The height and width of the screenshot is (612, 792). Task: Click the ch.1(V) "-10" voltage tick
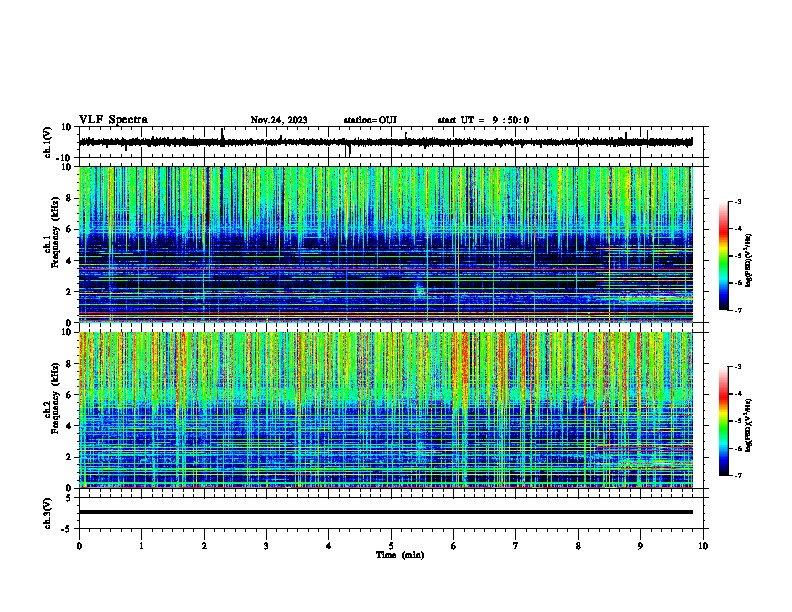64,158
